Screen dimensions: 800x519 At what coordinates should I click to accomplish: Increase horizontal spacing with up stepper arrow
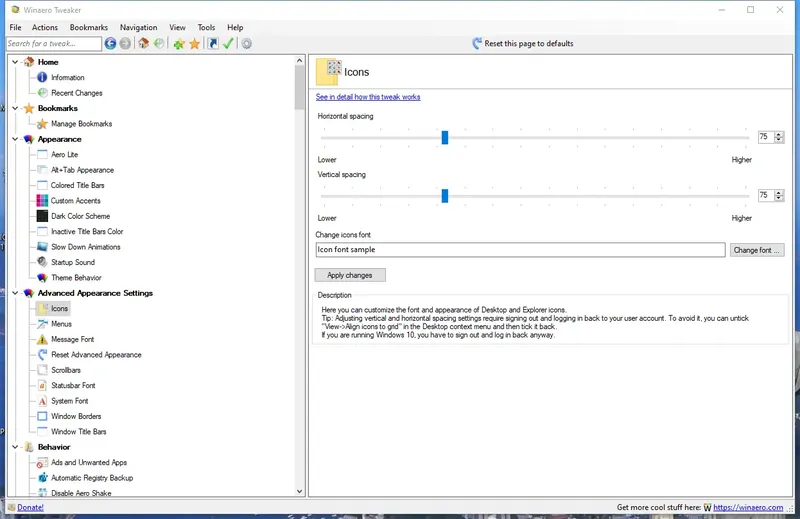[x=779, y=134]
